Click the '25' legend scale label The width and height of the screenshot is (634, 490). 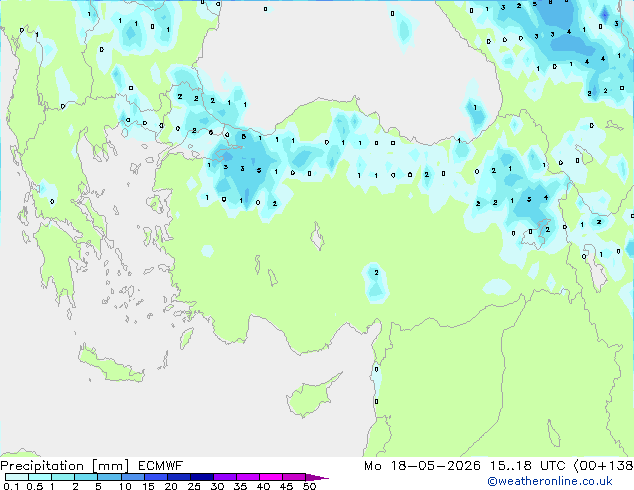point(194,486)
